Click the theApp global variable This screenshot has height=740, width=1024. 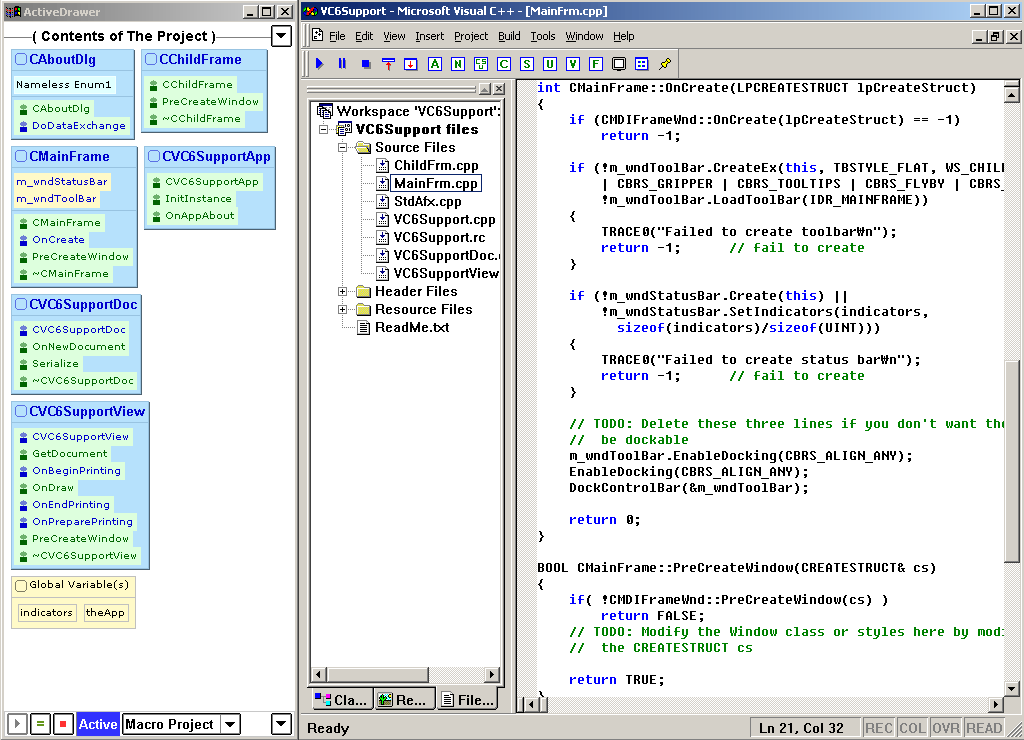(x=105, y=613)
